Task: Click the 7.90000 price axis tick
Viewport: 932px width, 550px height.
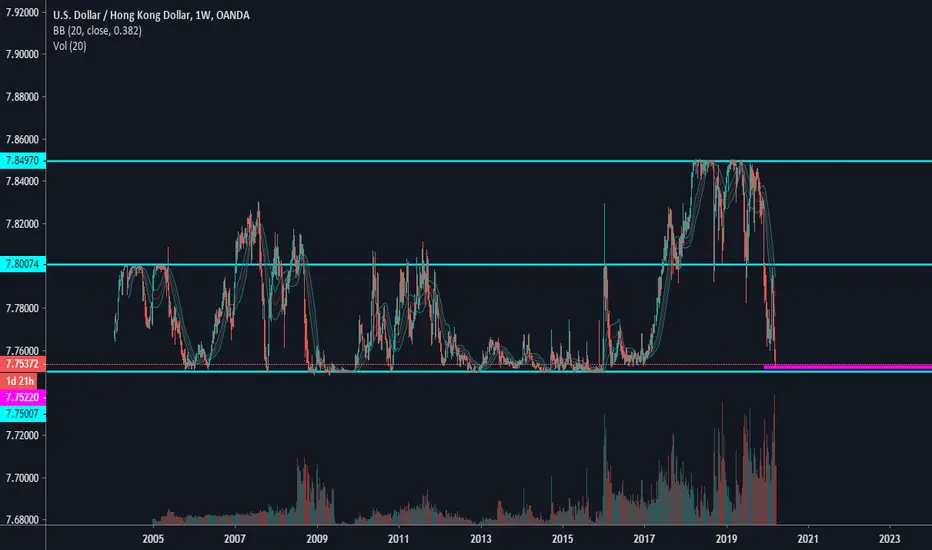Action: (x=23, y=54)
